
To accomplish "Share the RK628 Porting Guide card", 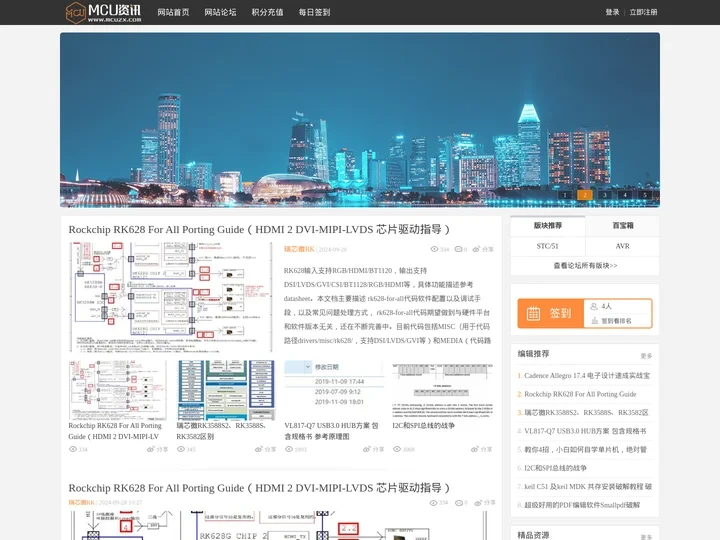I will point(158,450).
